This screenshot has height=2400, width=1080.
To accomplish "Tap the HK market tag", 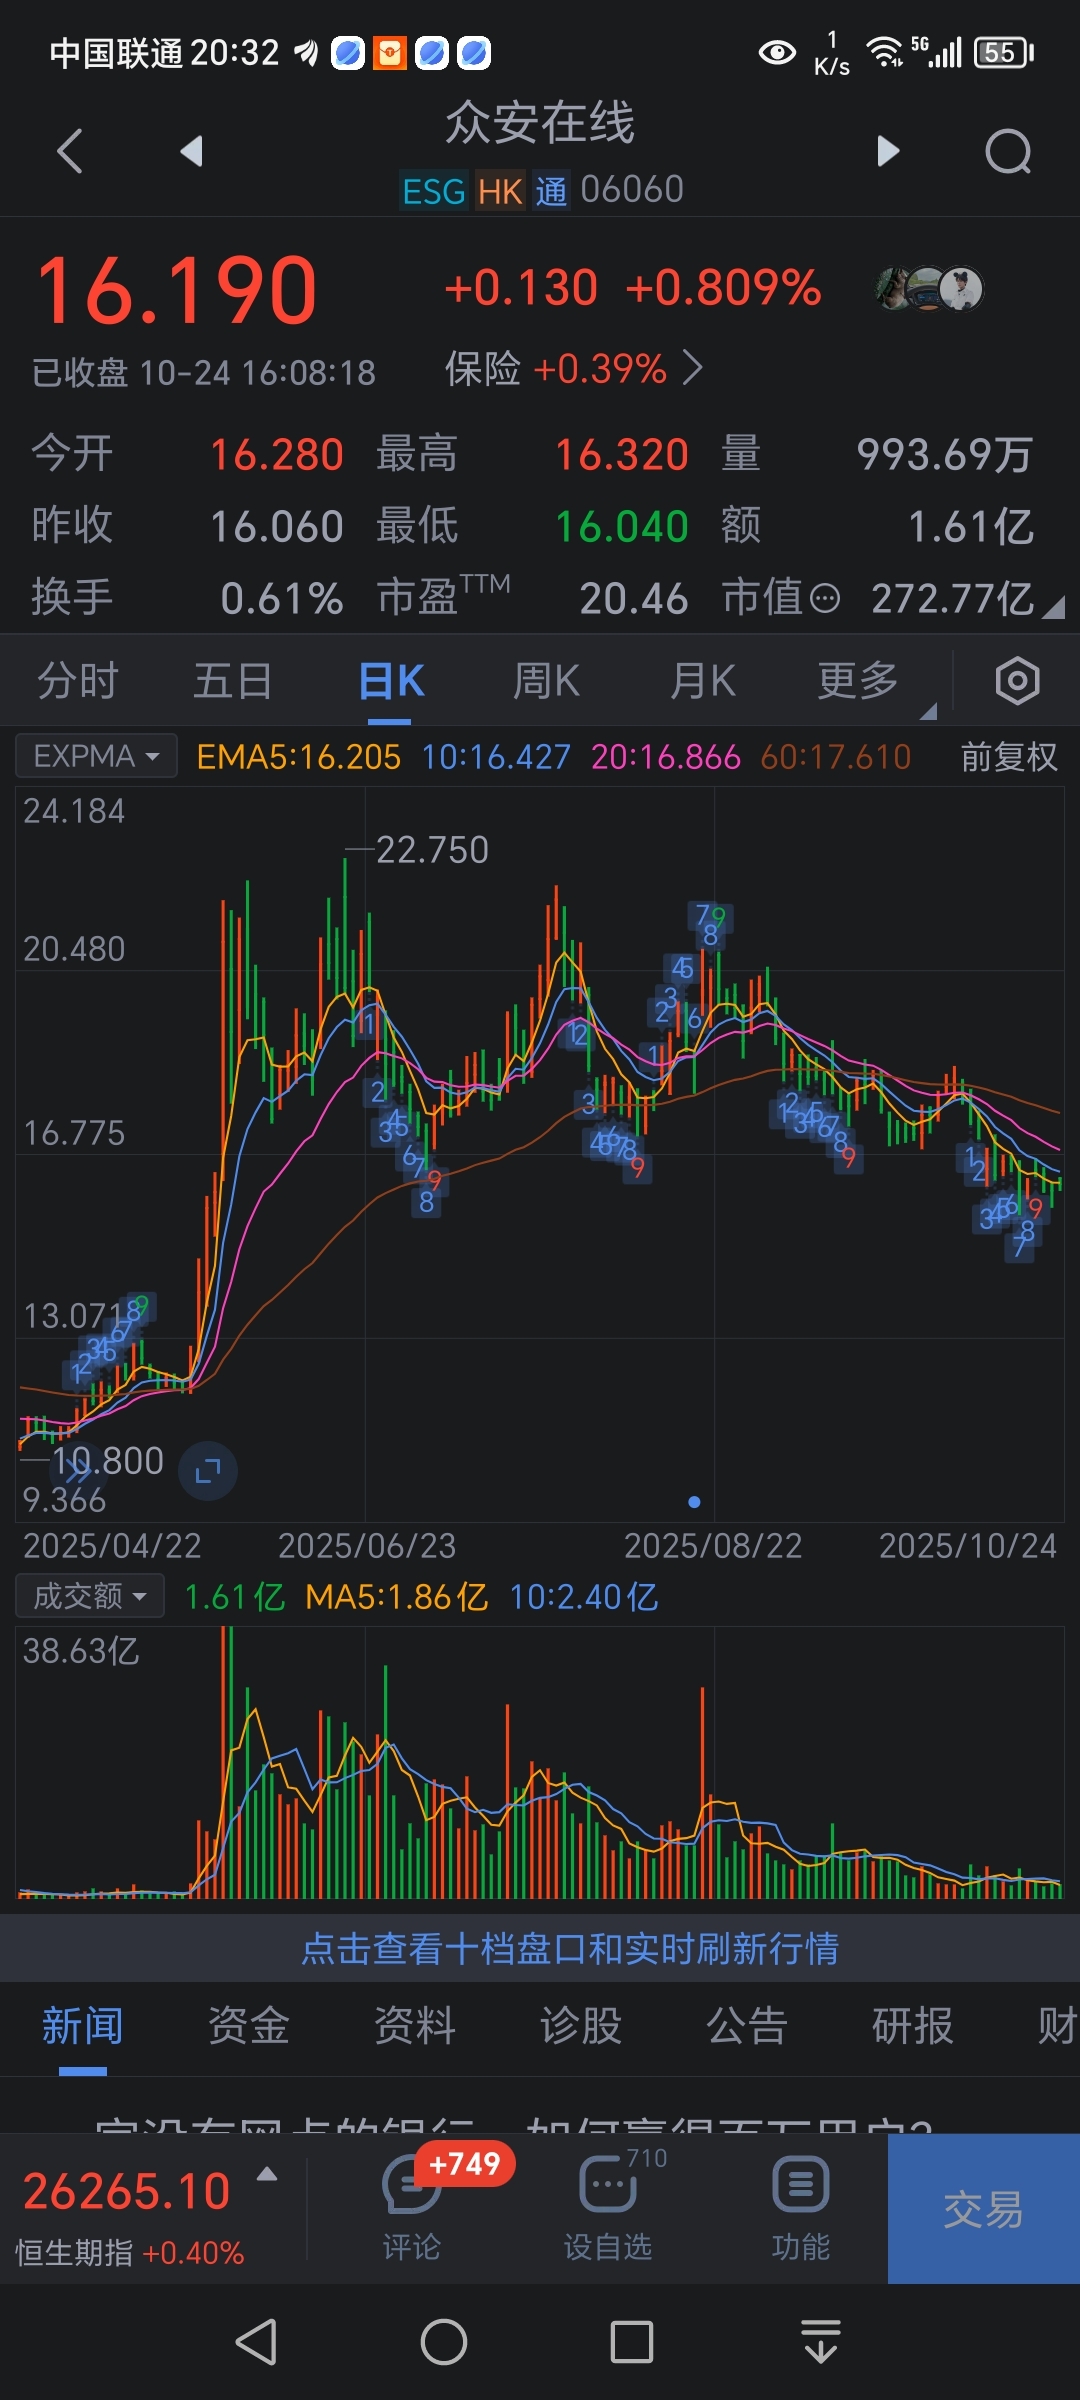I will click(x=500, y=190).
